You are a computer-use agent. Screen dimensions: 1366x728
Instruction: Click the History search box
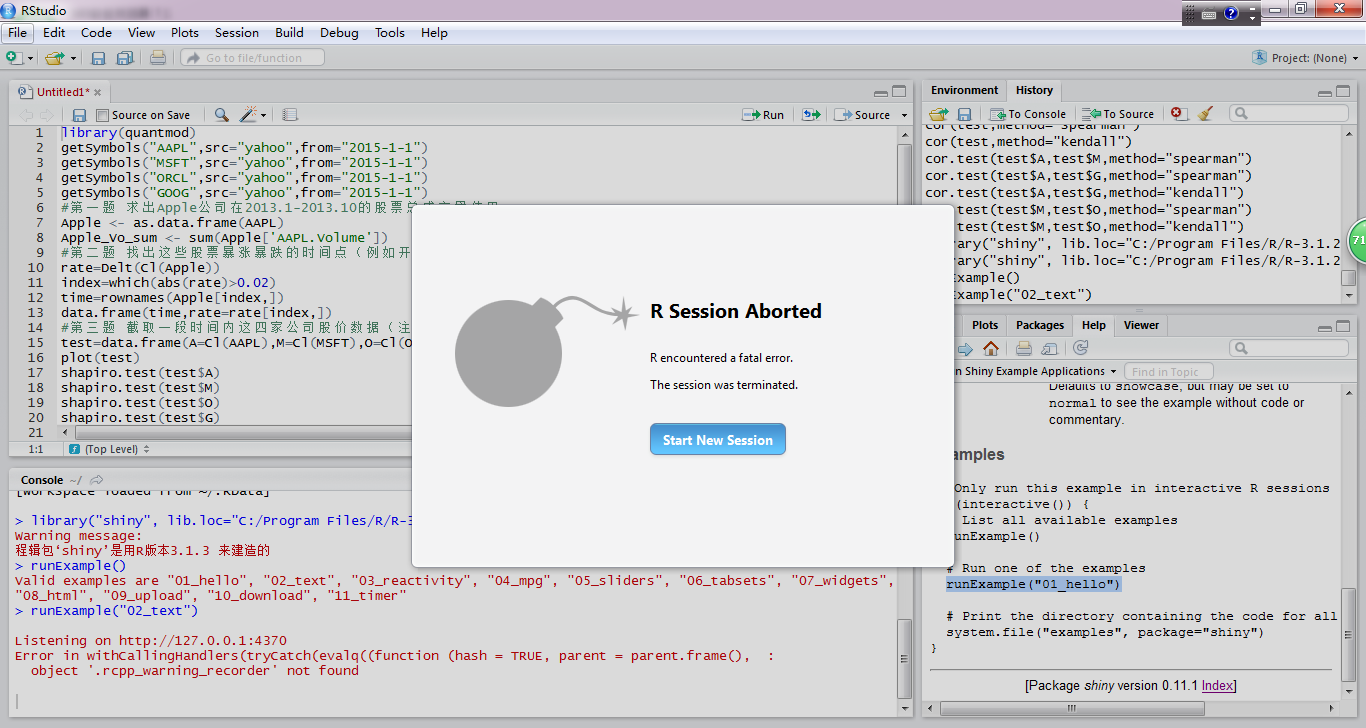1287,114
